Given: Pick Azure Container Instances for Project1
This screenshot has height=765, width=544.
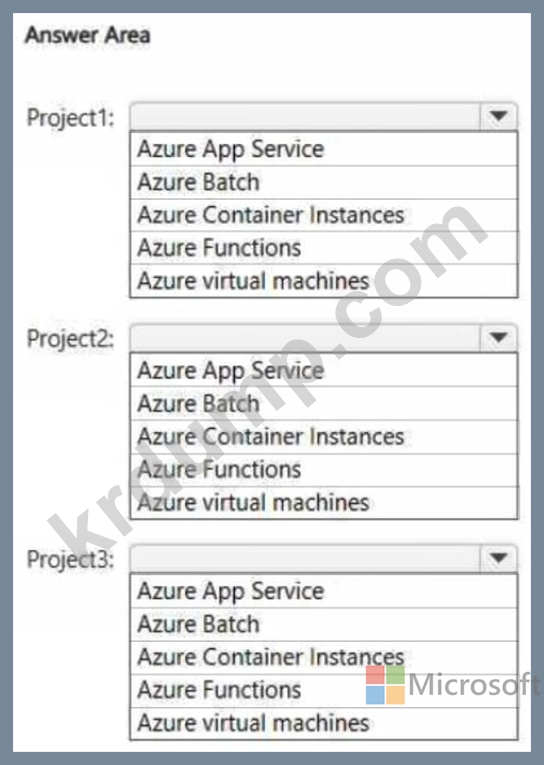Looking at the screenshot, I should (324, 215).
